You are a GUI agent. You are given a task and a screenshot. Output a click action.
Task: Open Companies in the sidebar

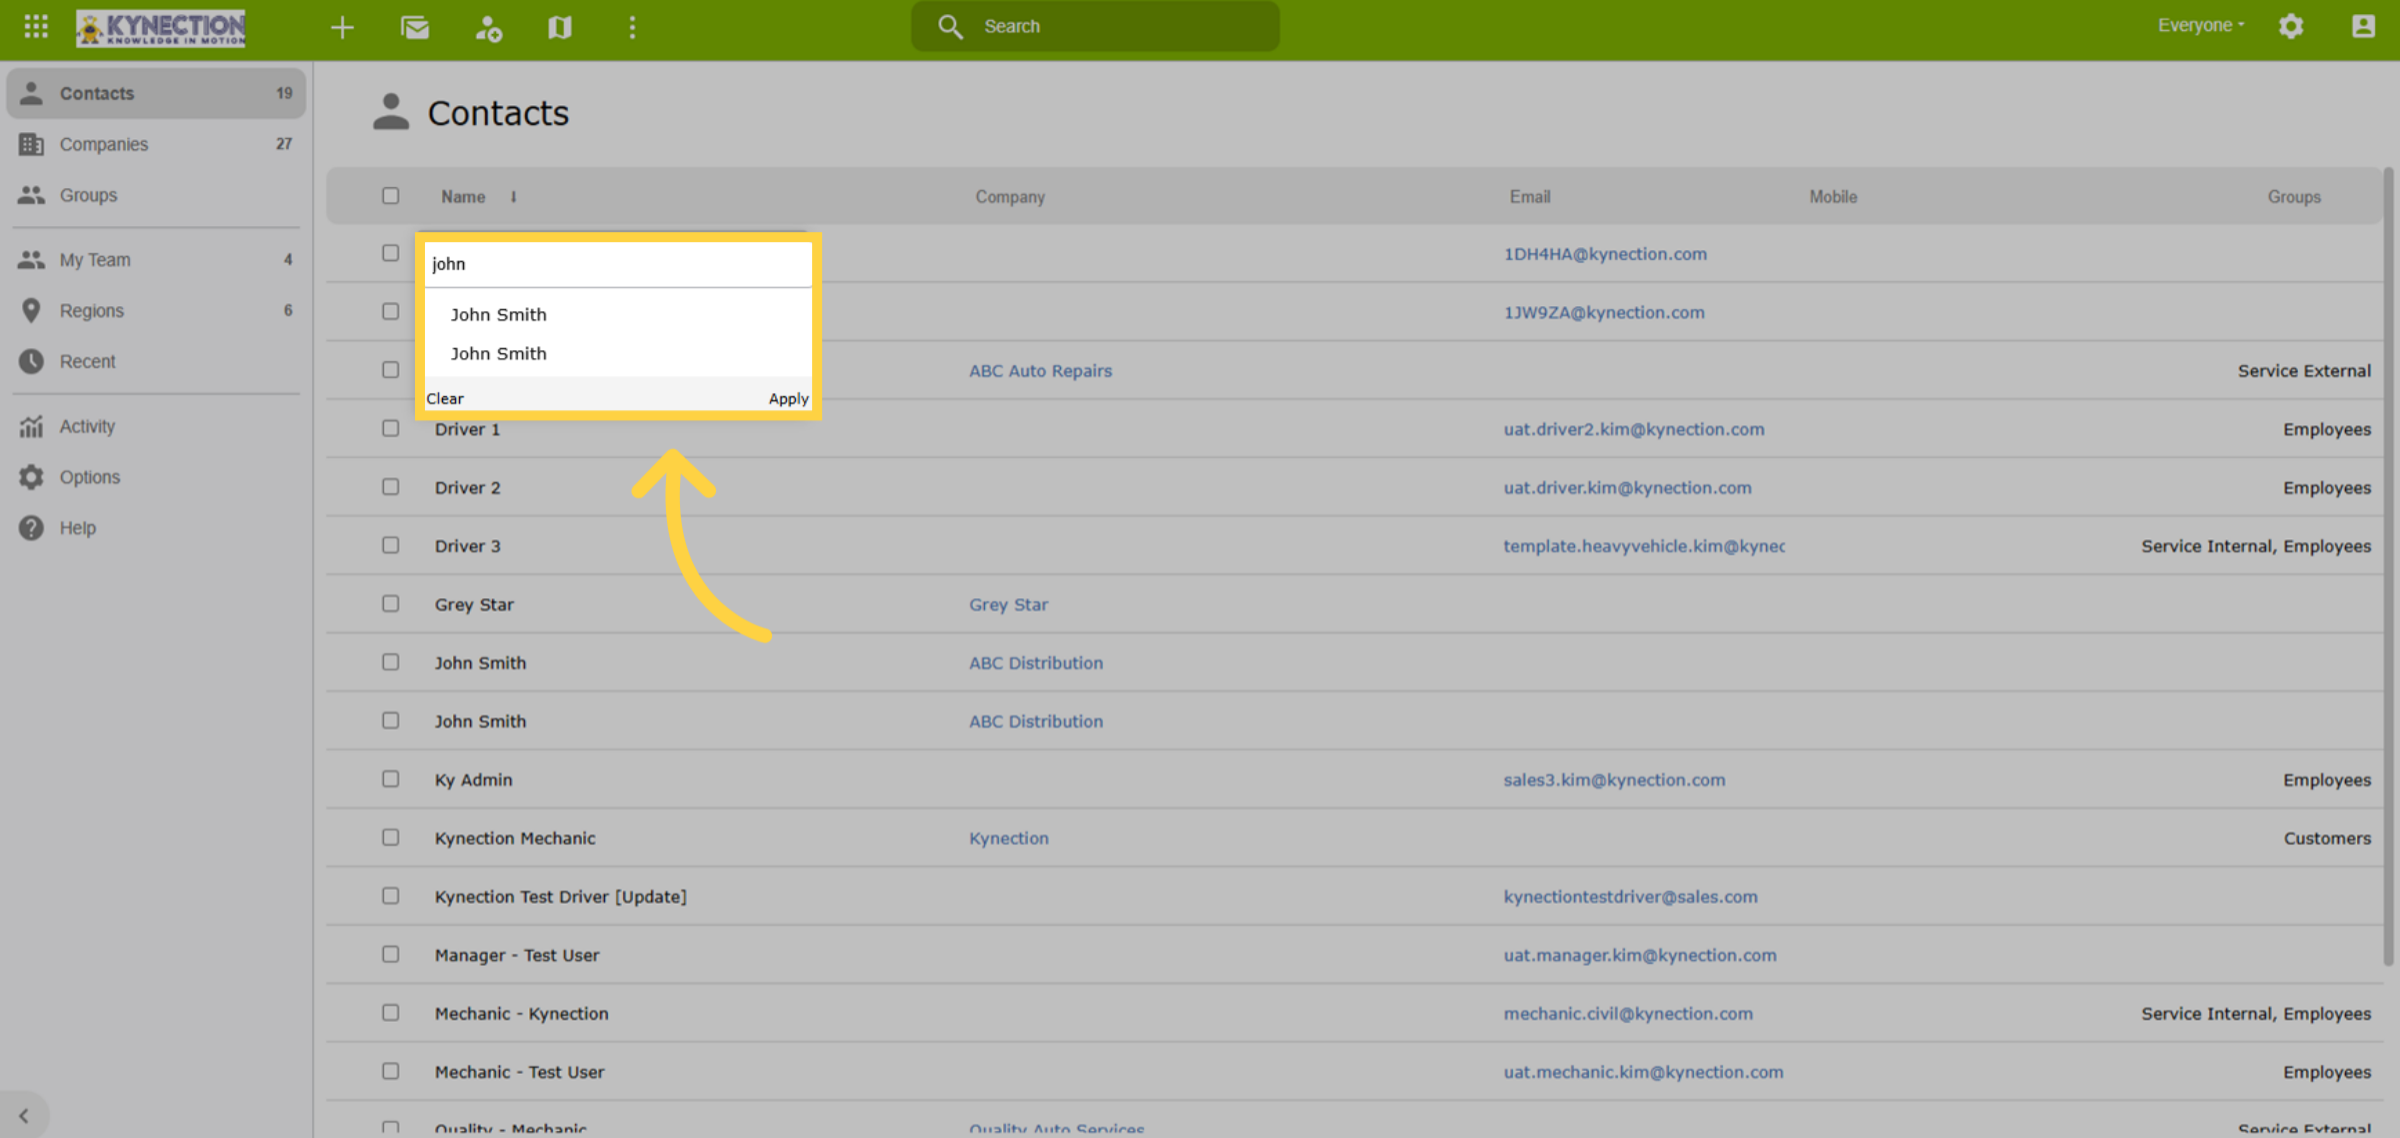coord(156,144)
